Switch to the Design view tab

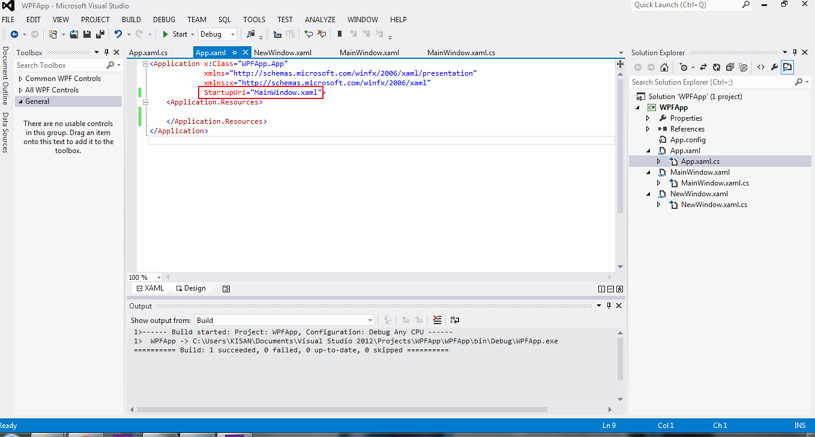(191, 288)
